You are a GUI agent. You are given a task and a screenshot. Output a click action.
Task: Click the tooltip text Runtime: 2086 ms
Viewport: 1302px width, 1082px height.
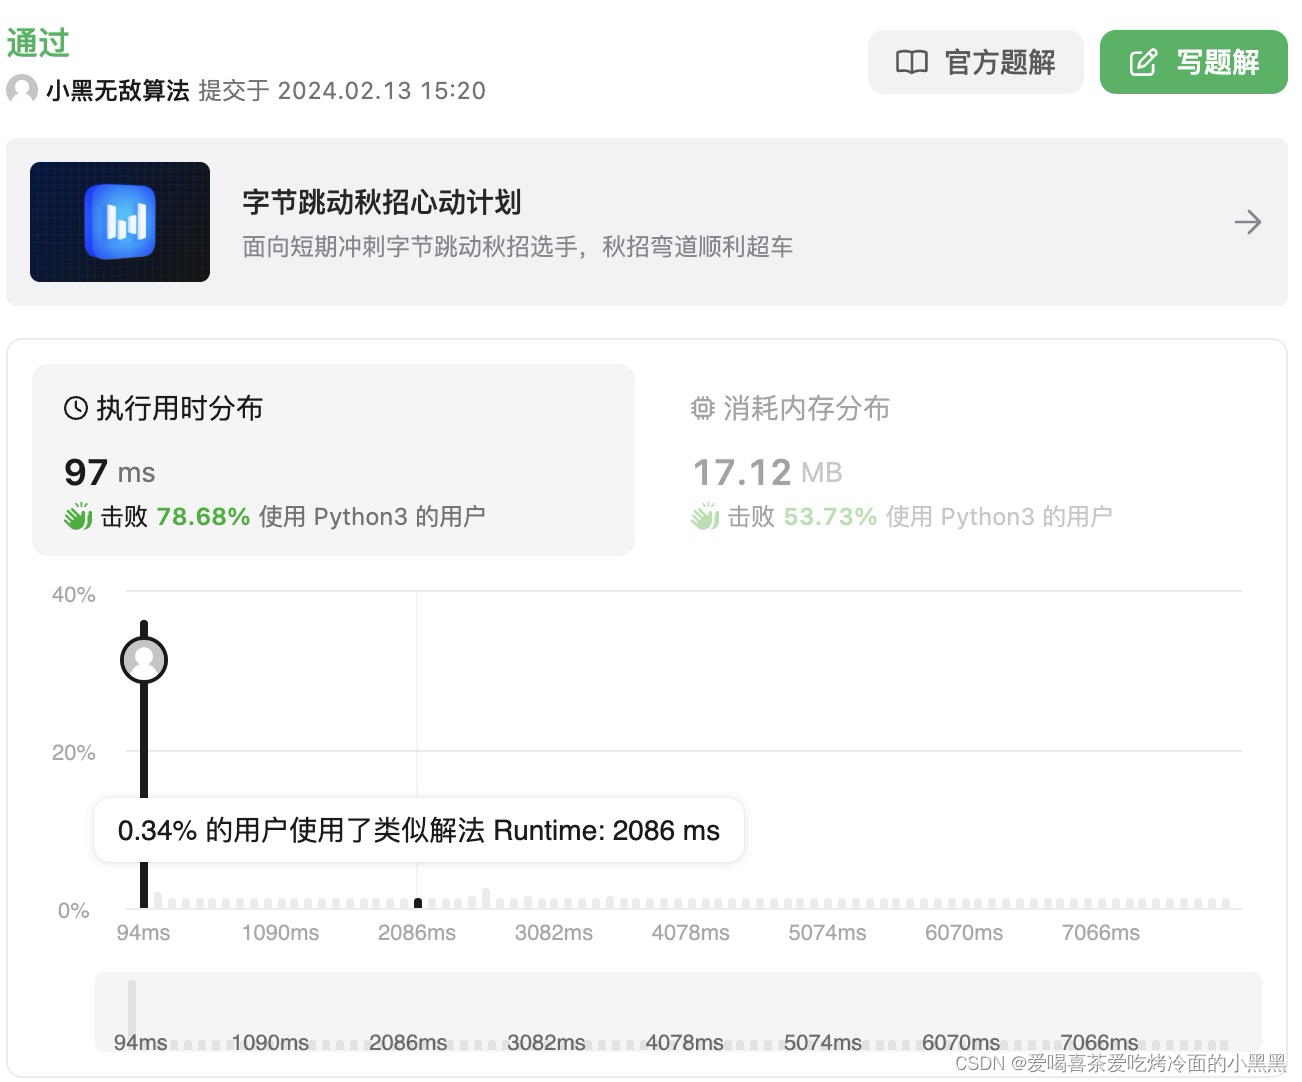pos(607,831)
